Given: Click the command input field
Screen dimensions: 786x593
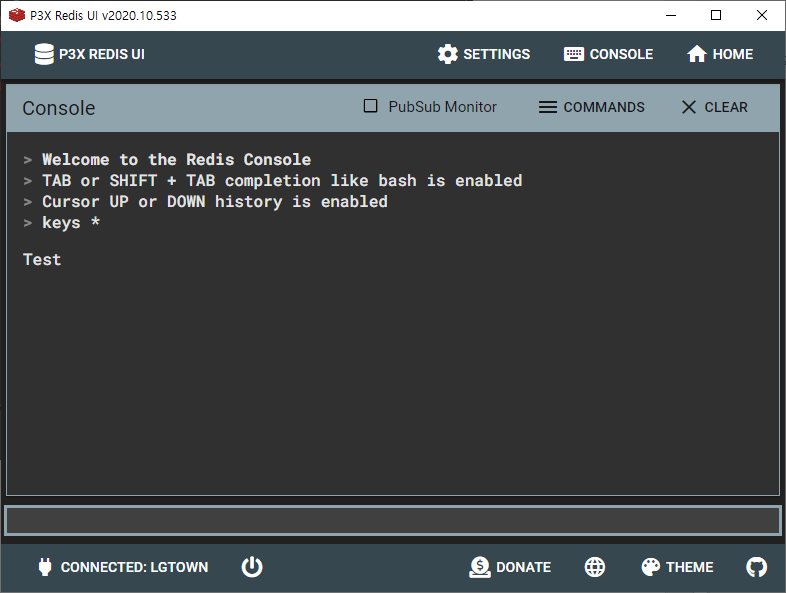Looking at the screenshot, I should (x=393, y=520).
